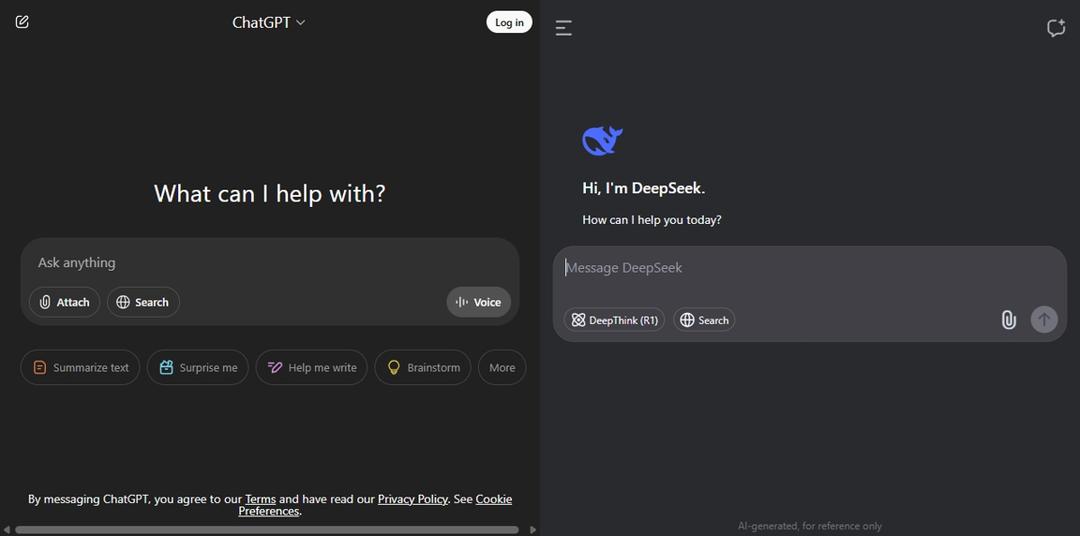1080x536 pixels.
Task: Expand More suggestions in ChatGPT
Action: tap(502, 367)
